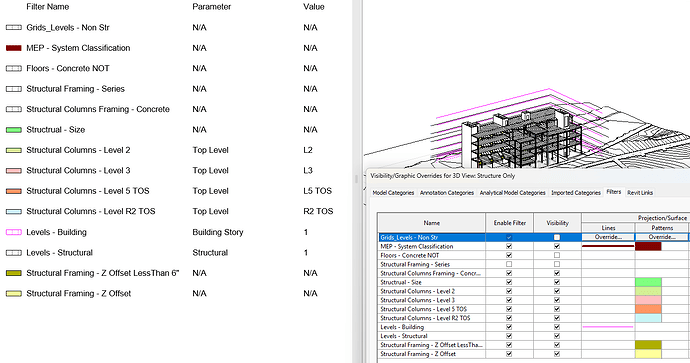Click the Visibility/Graphic Overrides dialog title
This screenshot has height=363, width=690.
tap(443, 176)
